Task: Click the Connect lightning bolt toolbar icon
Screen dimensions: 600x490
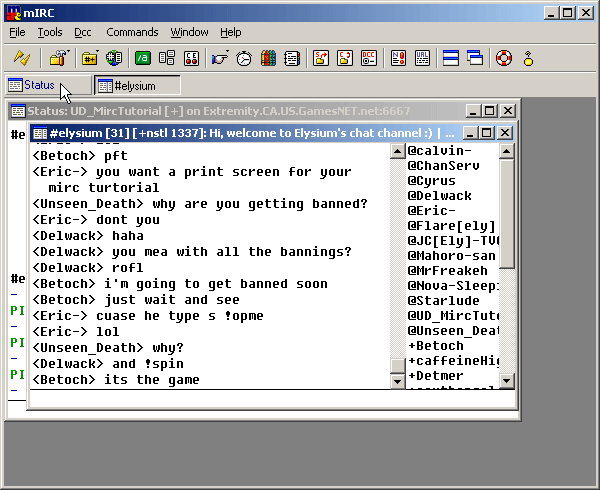Action: (22, 58)
